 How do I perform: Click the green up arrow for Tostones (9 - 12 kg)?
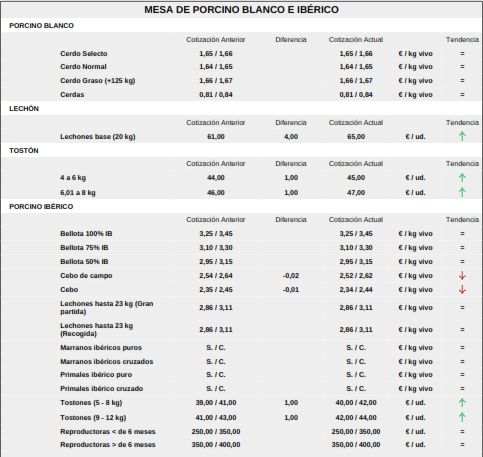click(462, 417)
